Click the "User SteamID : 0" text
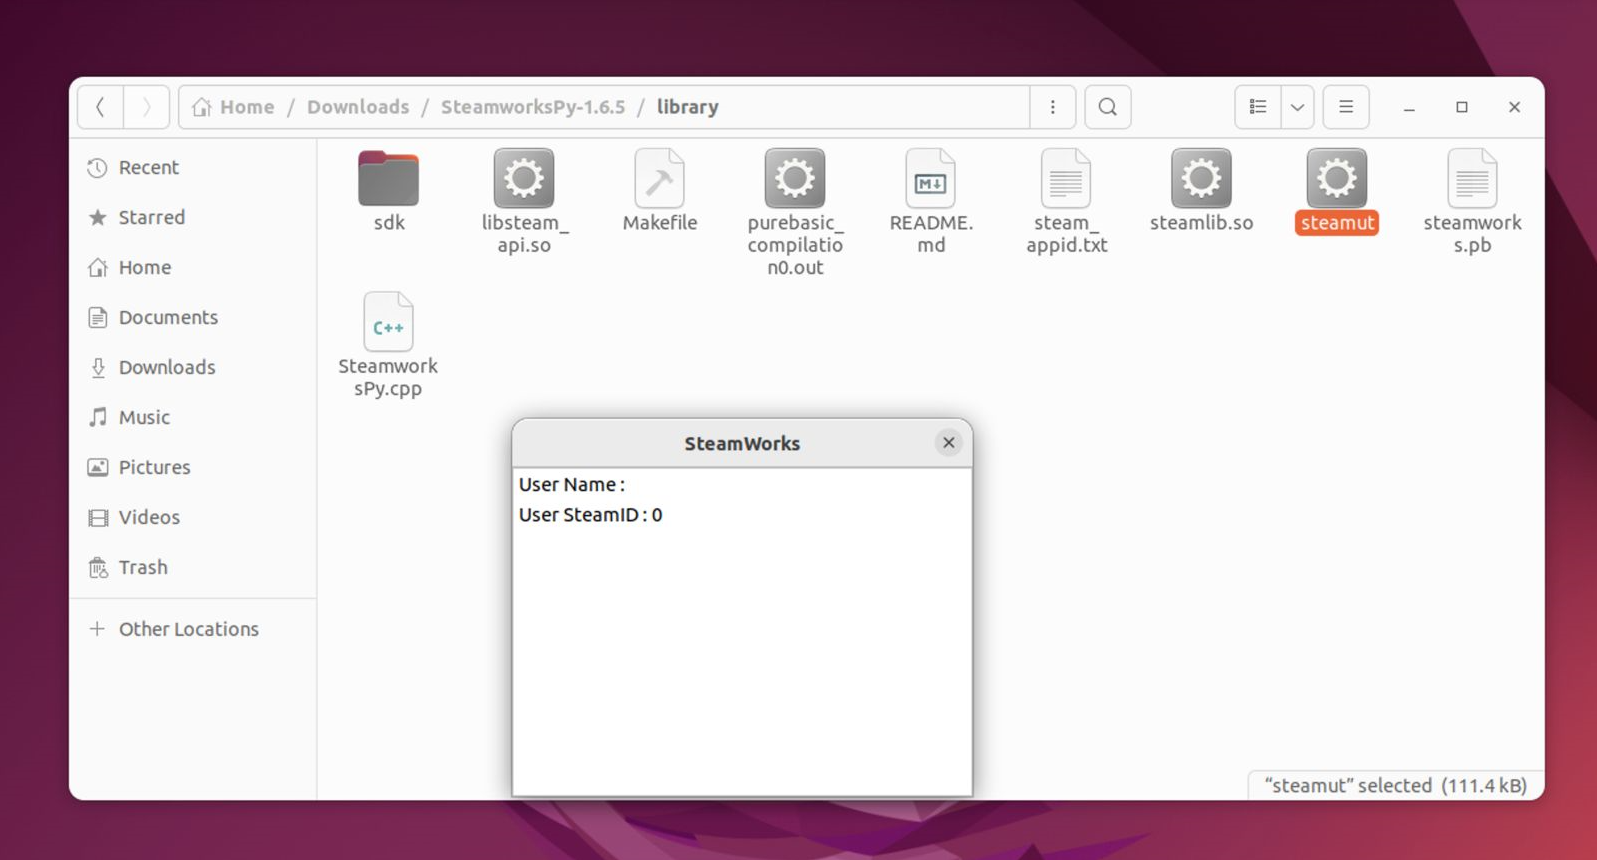This screenshot has width=1597, height=860. (590, 515)
